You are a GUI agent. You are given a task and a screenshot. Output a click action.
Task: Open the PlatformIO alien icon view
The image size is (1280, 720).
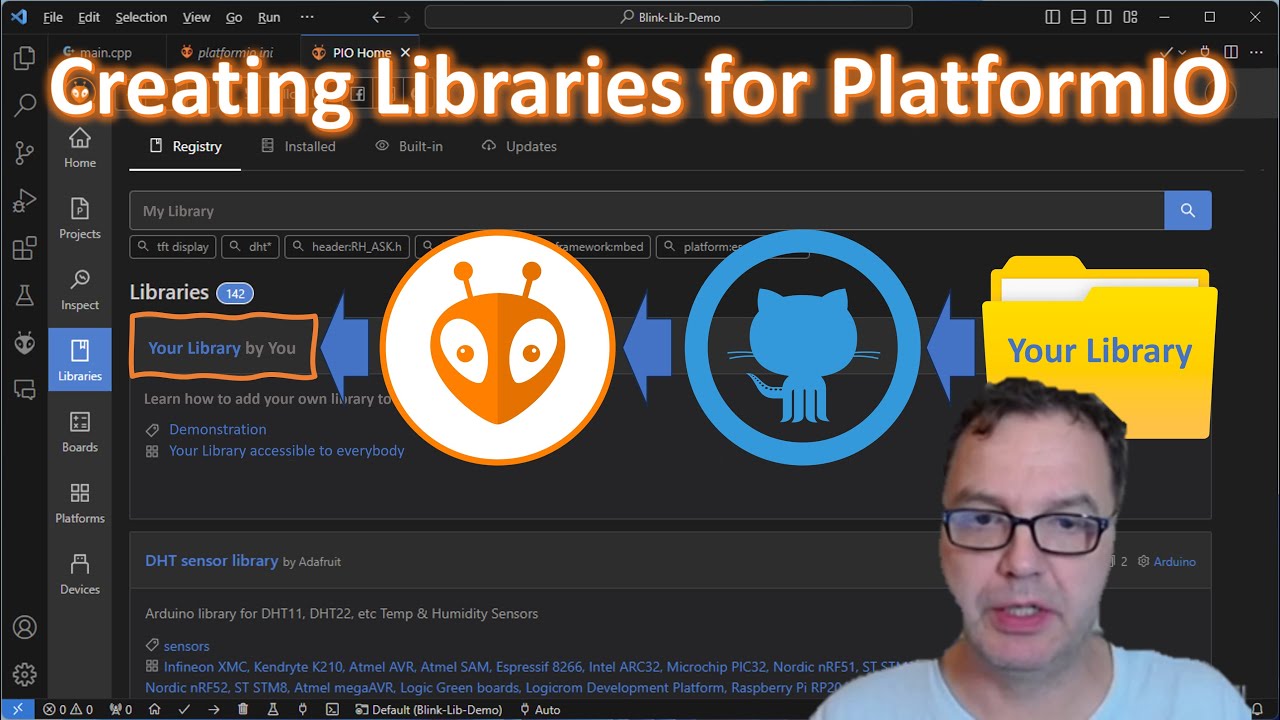[24, 343]
